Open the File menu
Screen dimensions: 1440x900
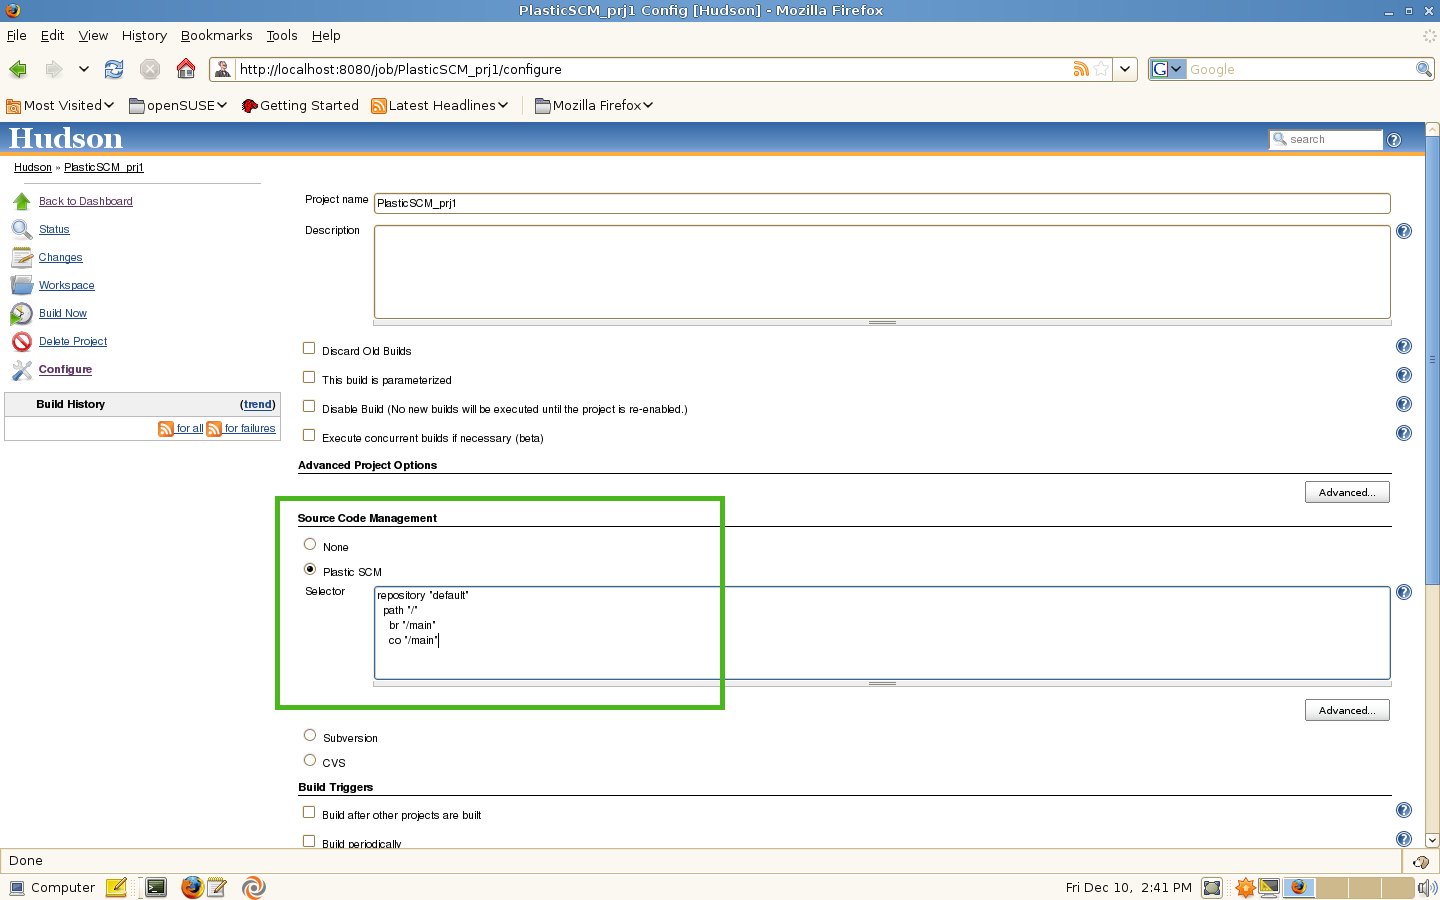tap(17, 35)
